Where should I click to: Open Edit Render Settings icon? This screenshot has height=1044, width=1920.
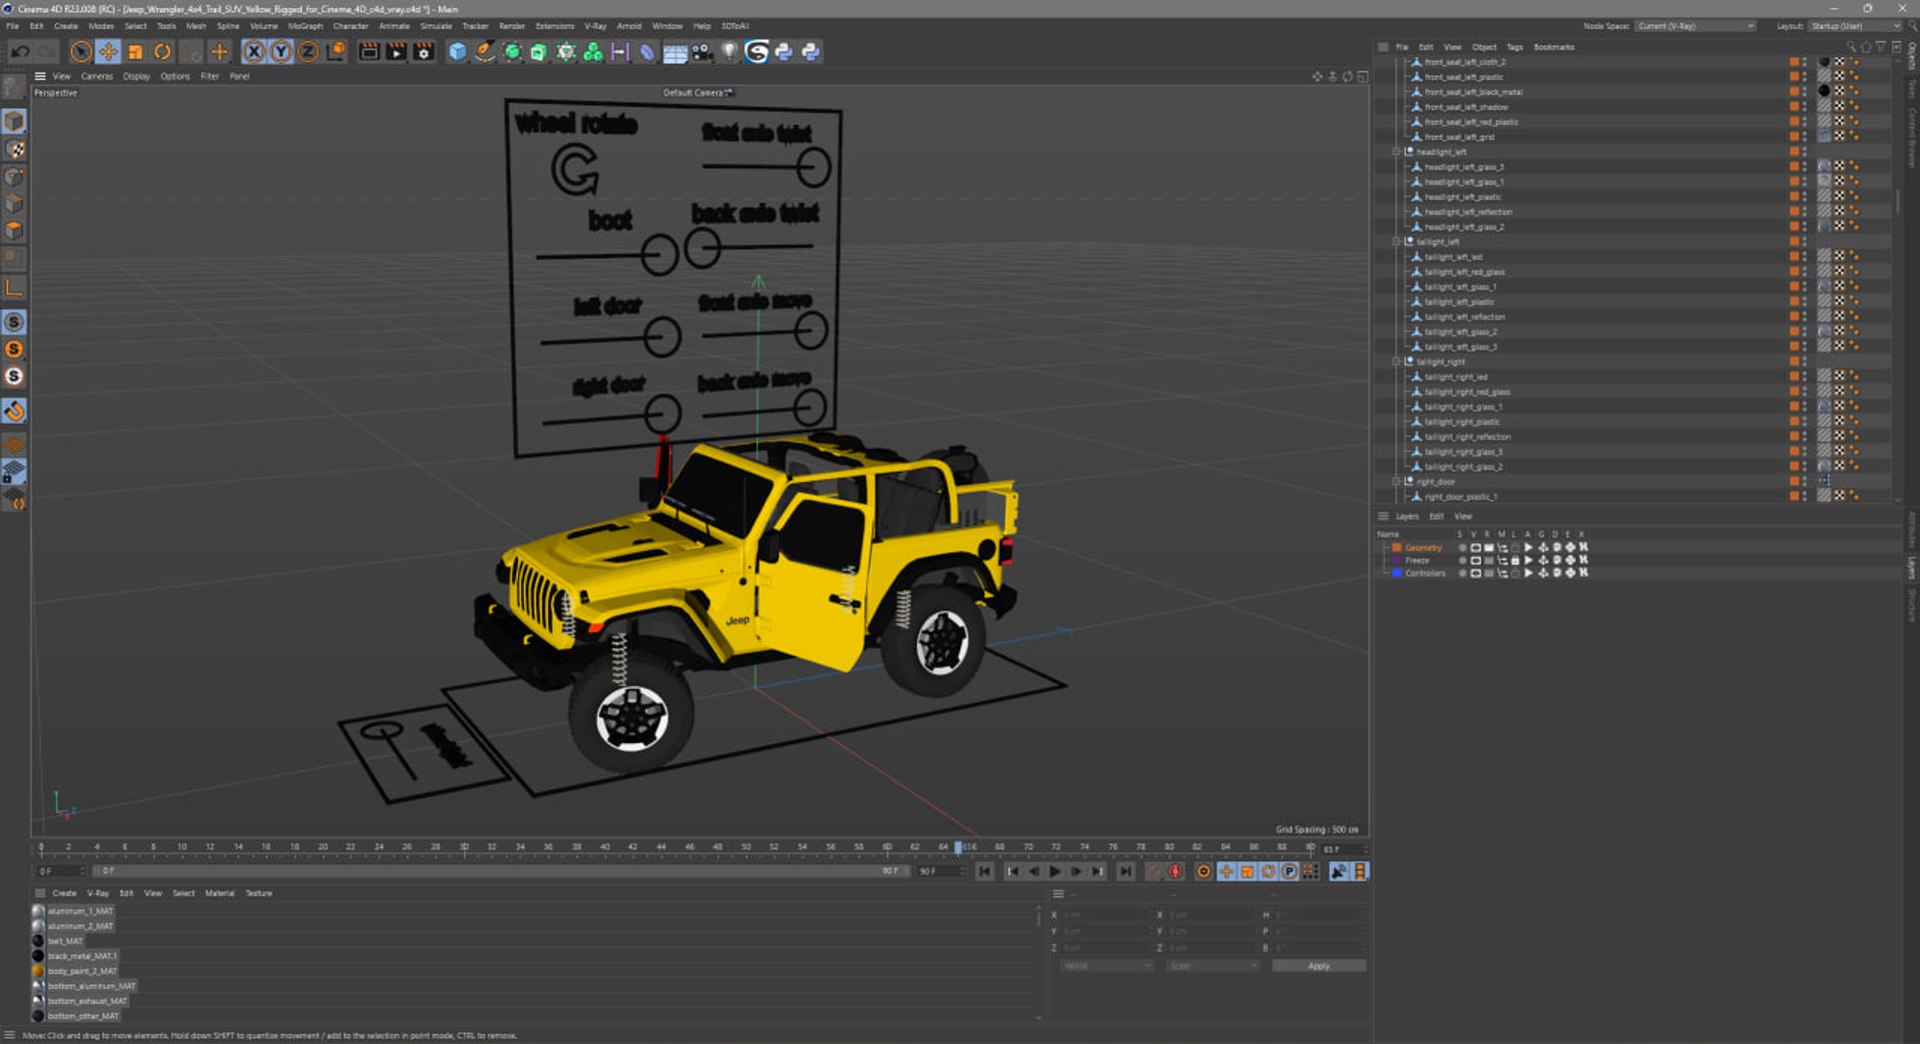(423, 52)
